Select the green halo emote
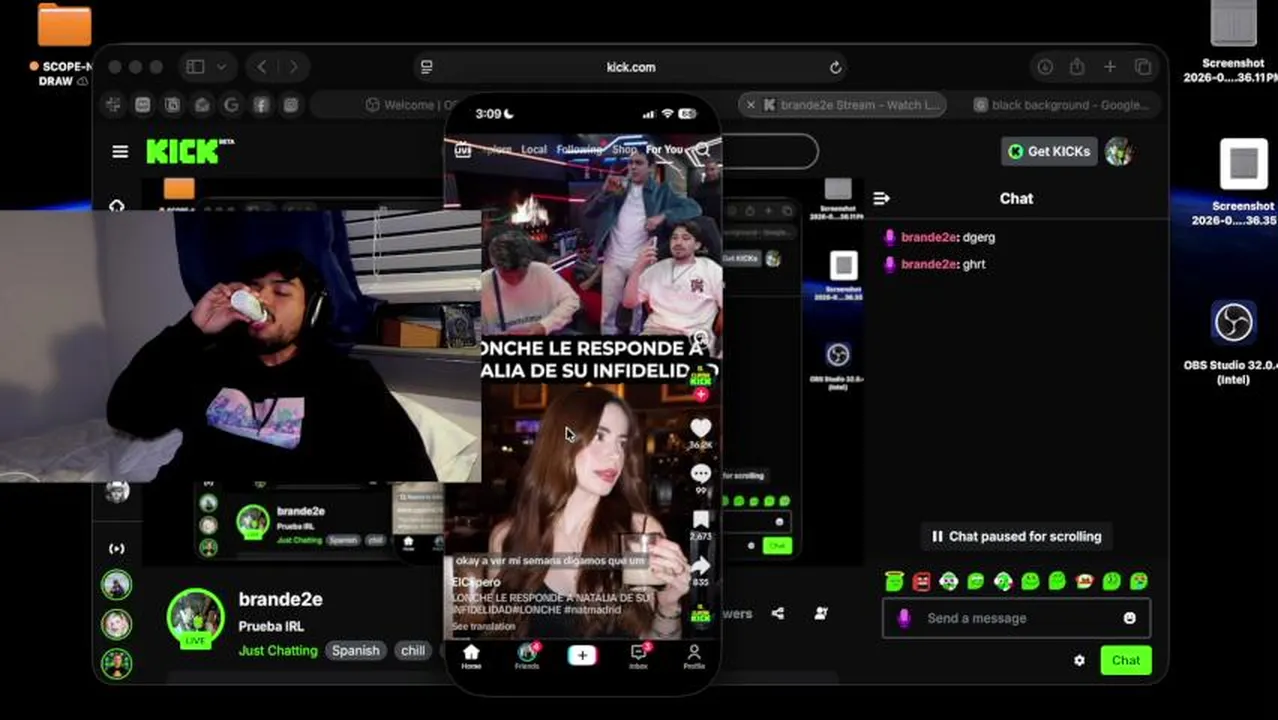Viewport: 1278px width, 720px height. click(x=895, y=580)
